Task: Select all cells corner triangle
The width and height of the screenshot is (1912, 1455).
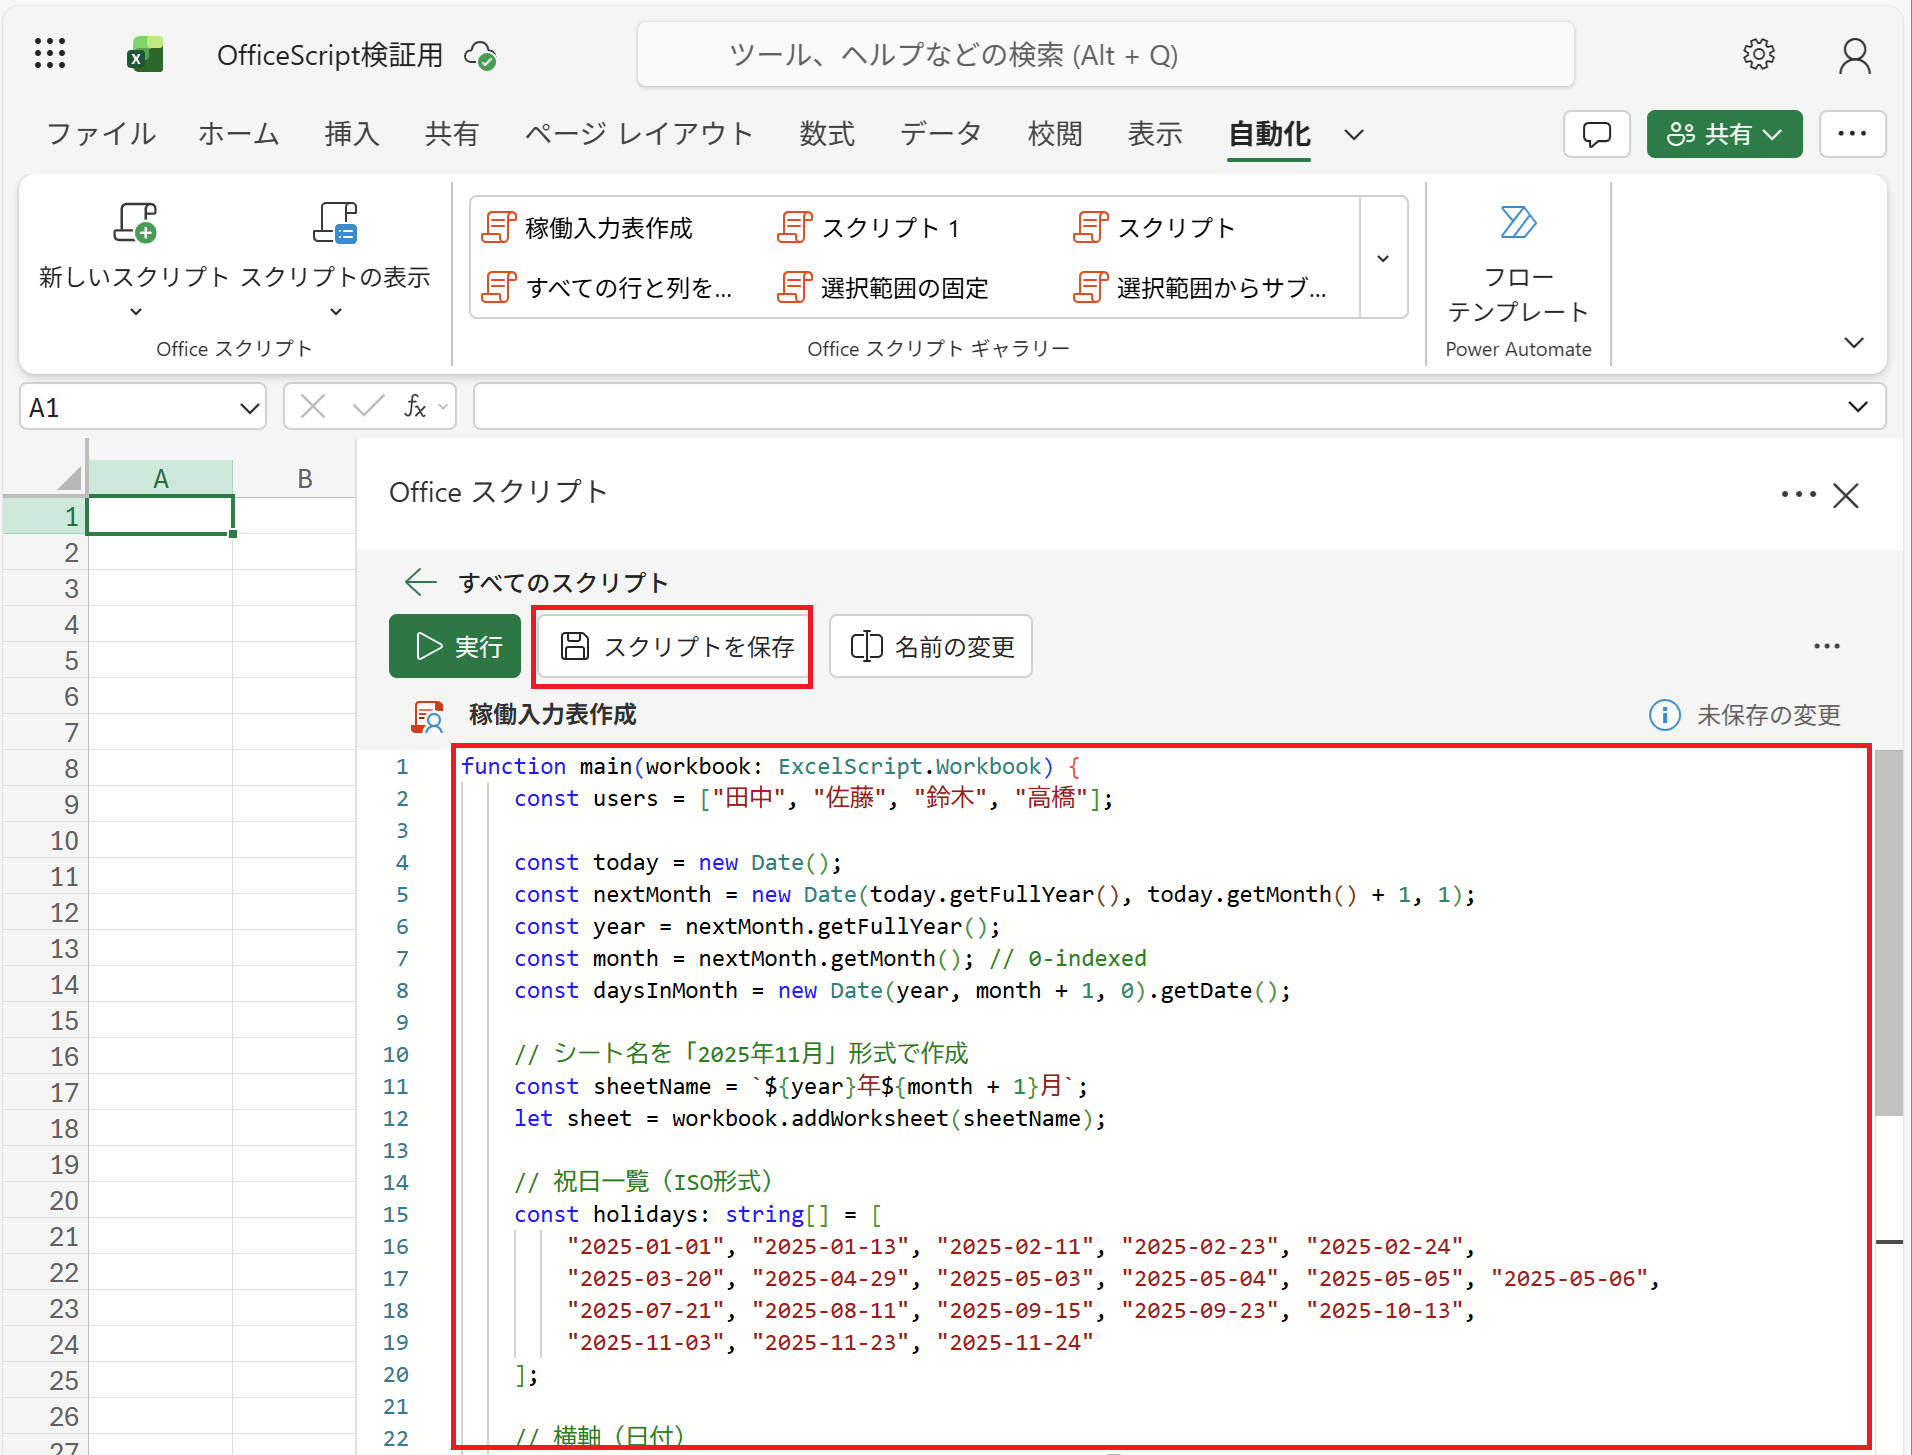Action: (x=68, y=478)
